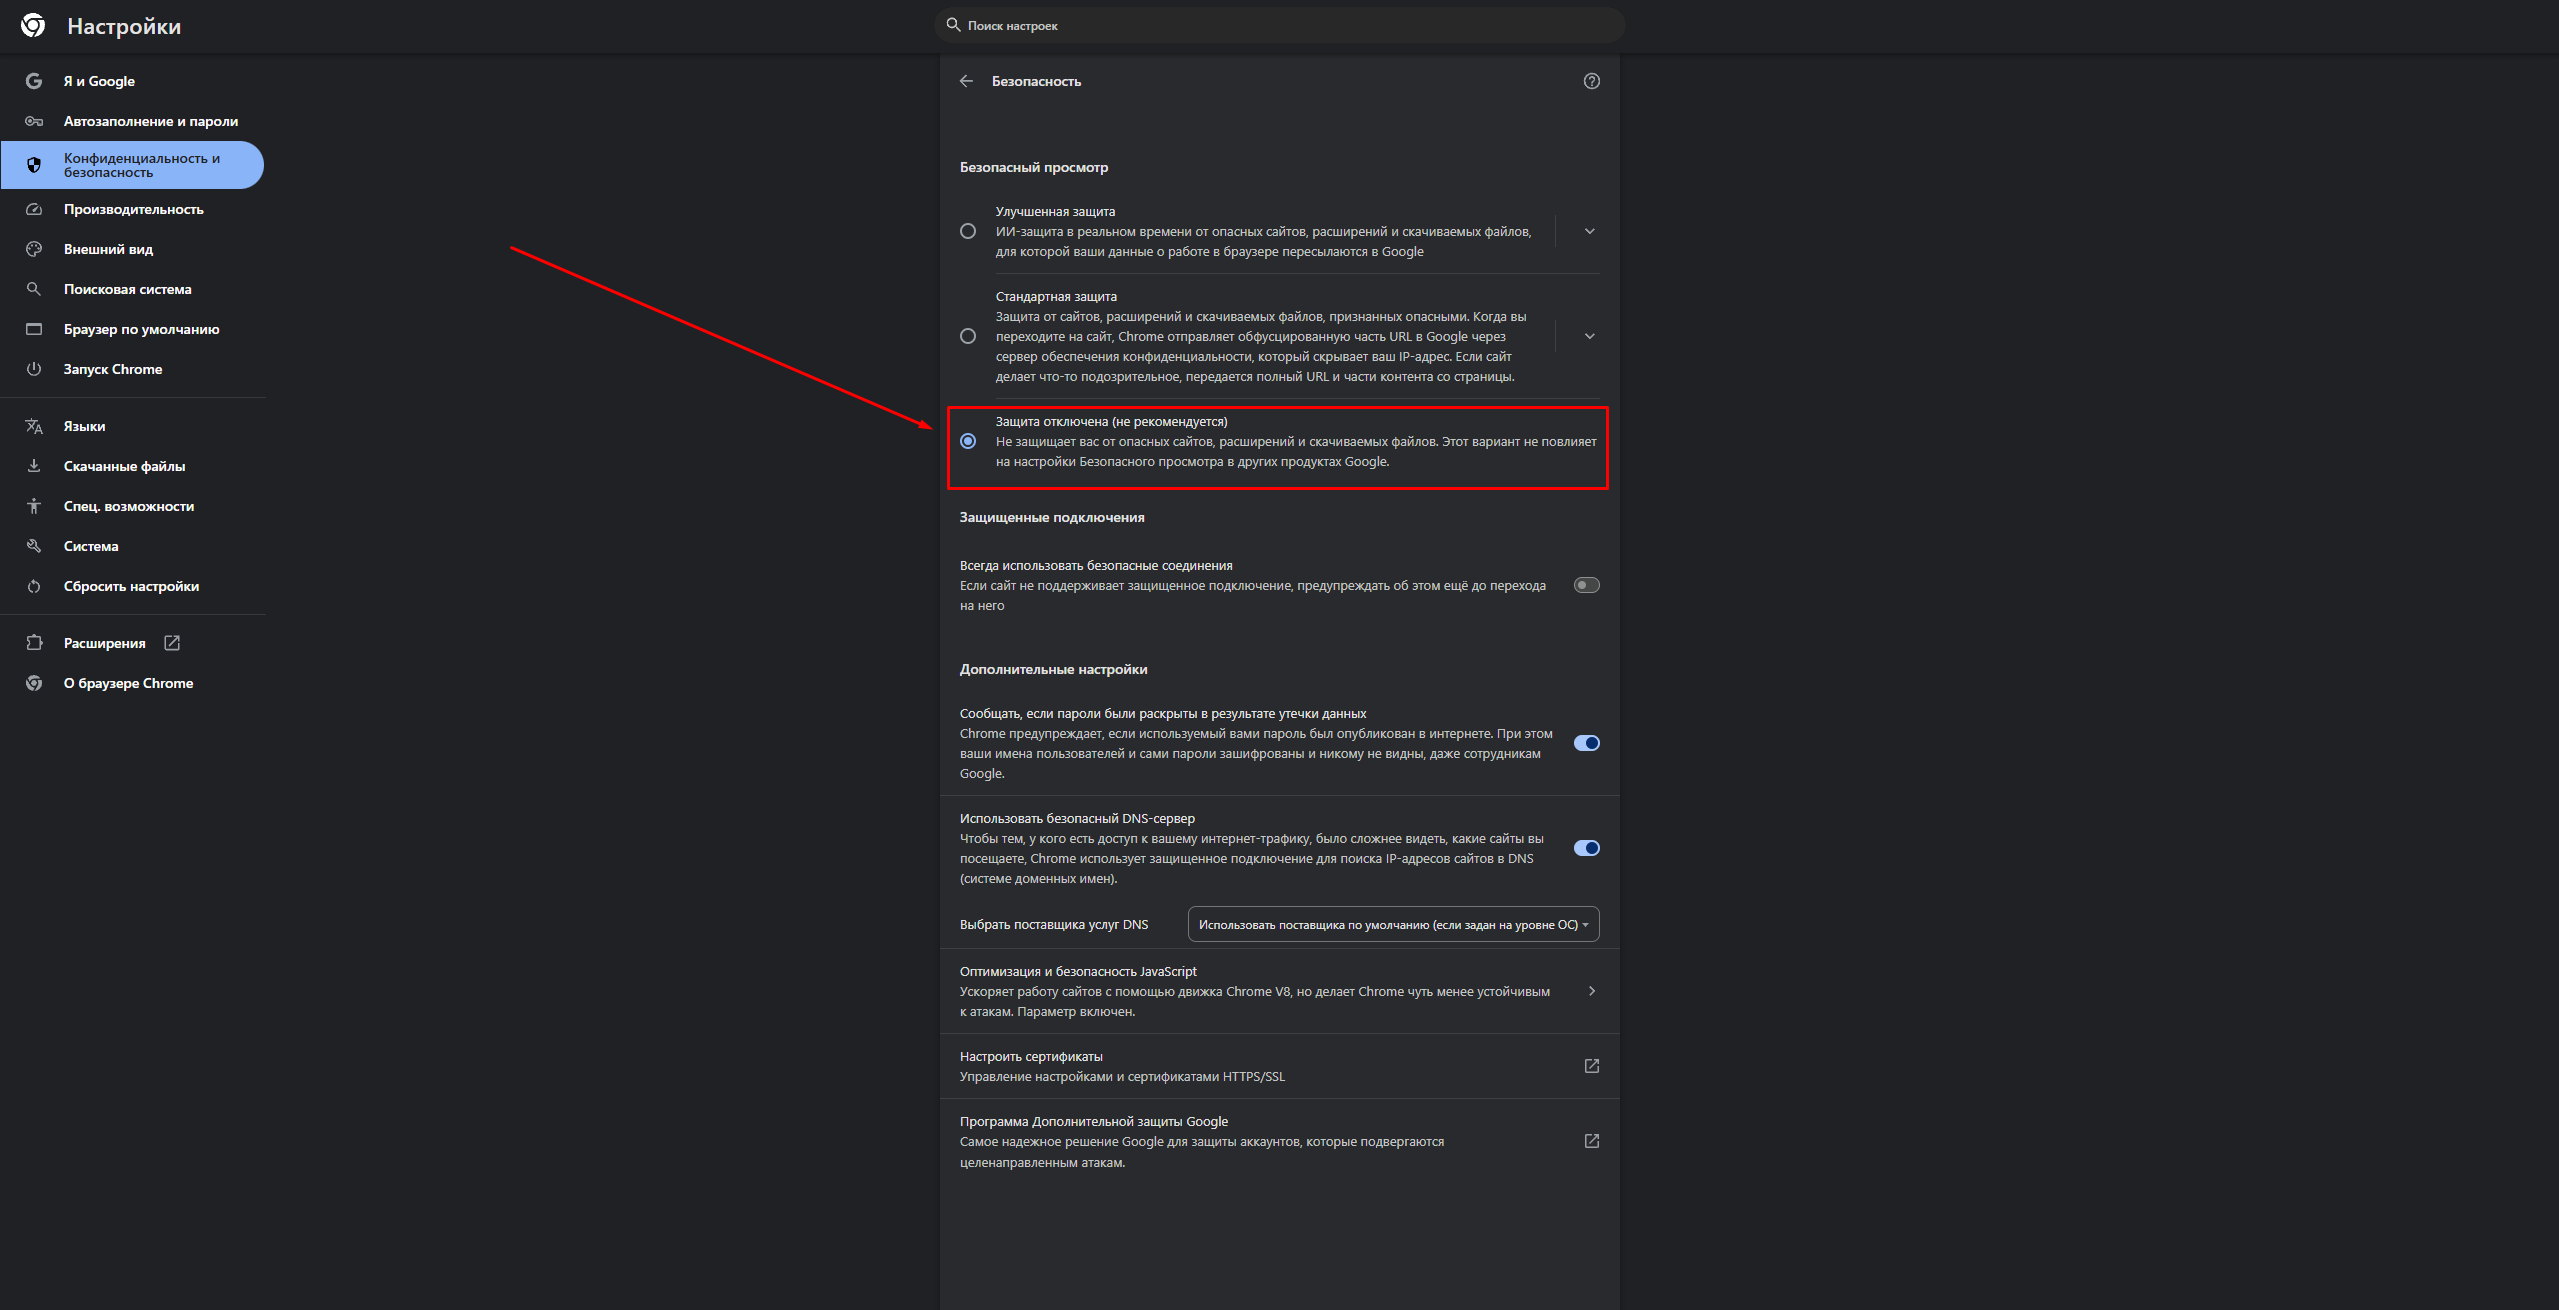Expand the Улучшенная защита details chevron
The width and height of the screenshot is (2559, 1310).
(1589, 231)
